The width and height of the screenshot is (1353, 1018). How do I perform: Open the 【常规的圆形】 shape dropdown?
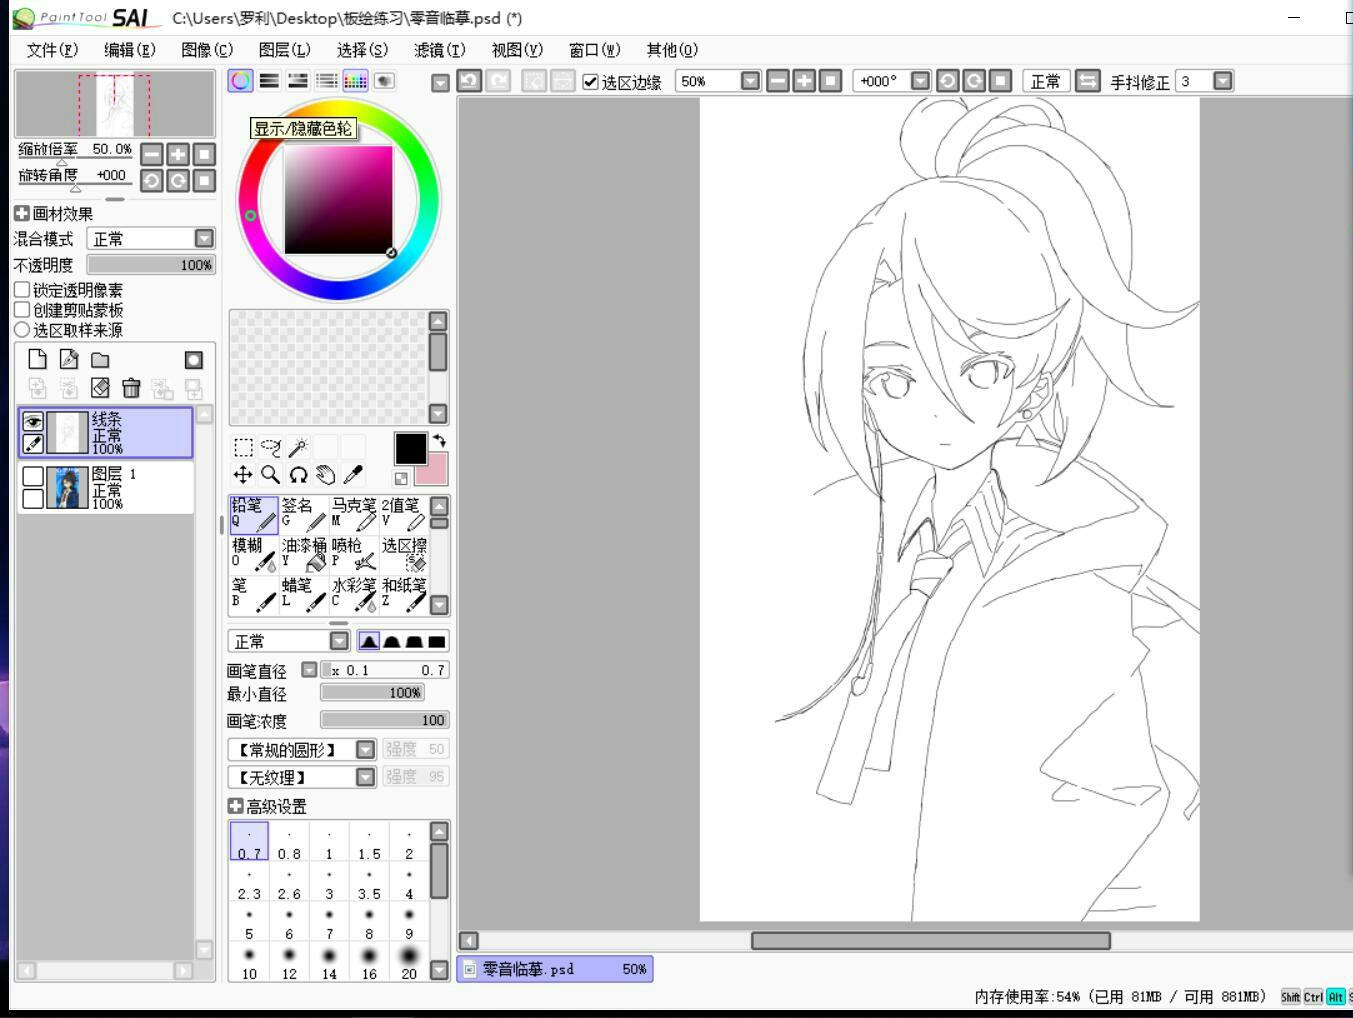click(302, 749)
